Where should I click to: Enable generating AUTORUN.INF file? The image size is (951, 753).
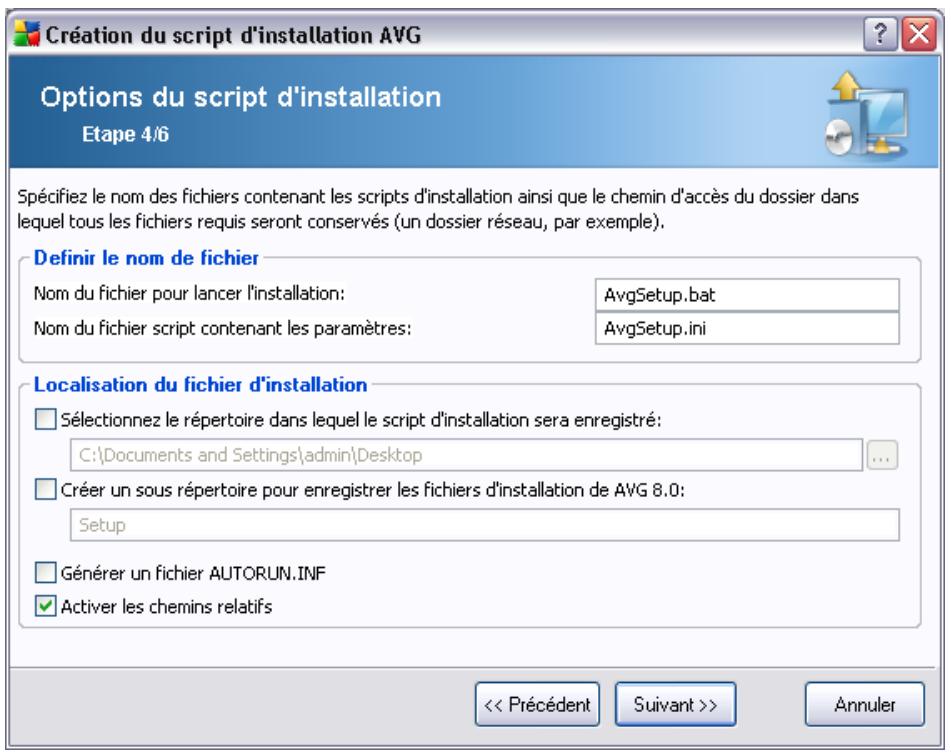[x=45, y=572]
